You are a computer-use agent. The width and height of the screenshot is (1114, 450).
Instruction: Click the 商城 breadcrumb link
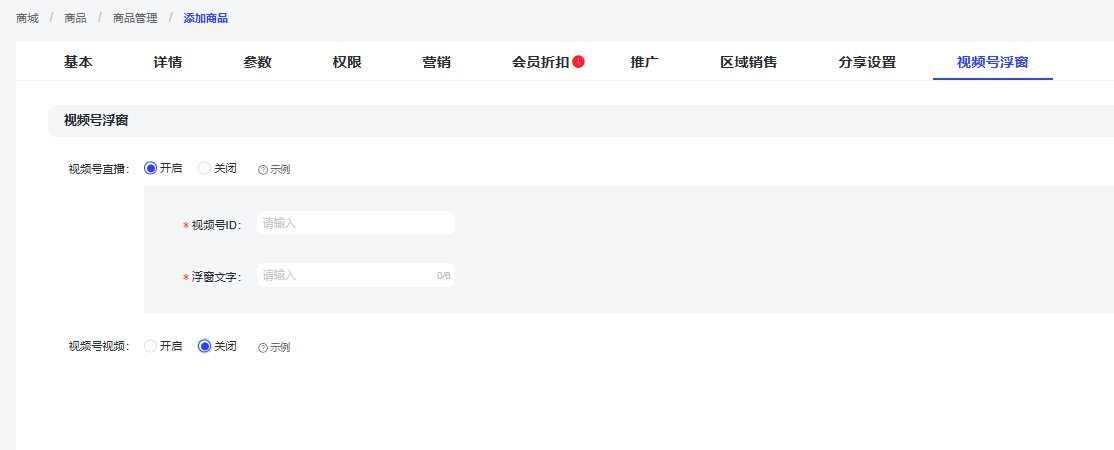click(27, 18)
